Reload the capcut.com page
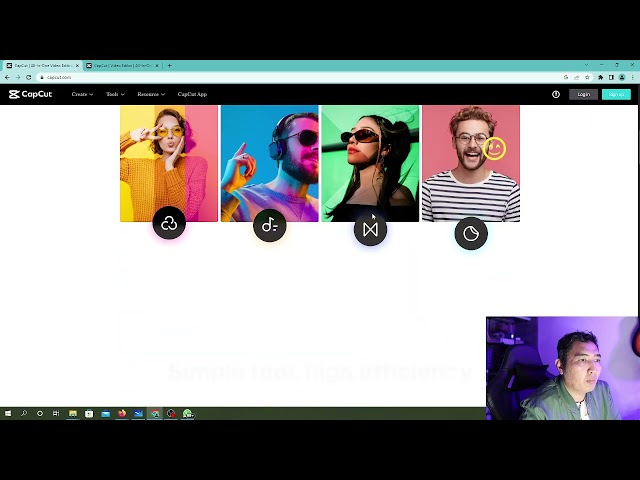This screenshot has width=640, height=480. (x=29, y=77)
